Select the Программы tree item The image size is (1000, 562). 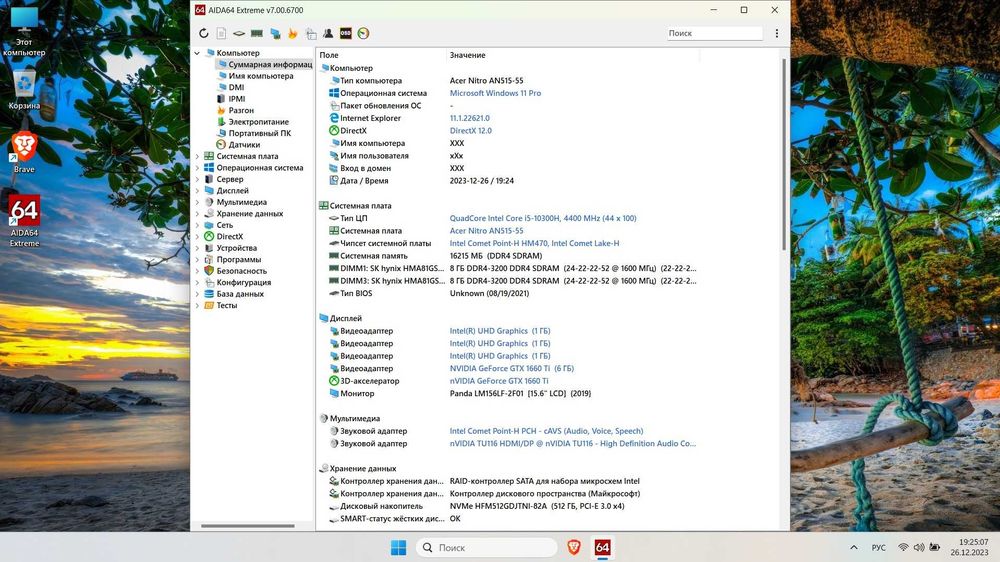239,260
